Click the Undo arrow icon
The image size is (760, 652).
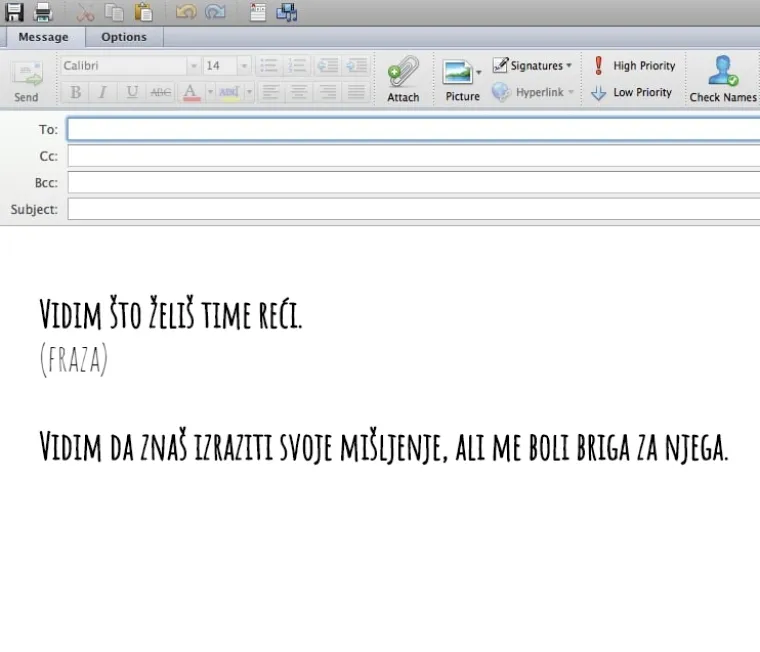pos(186,12)
